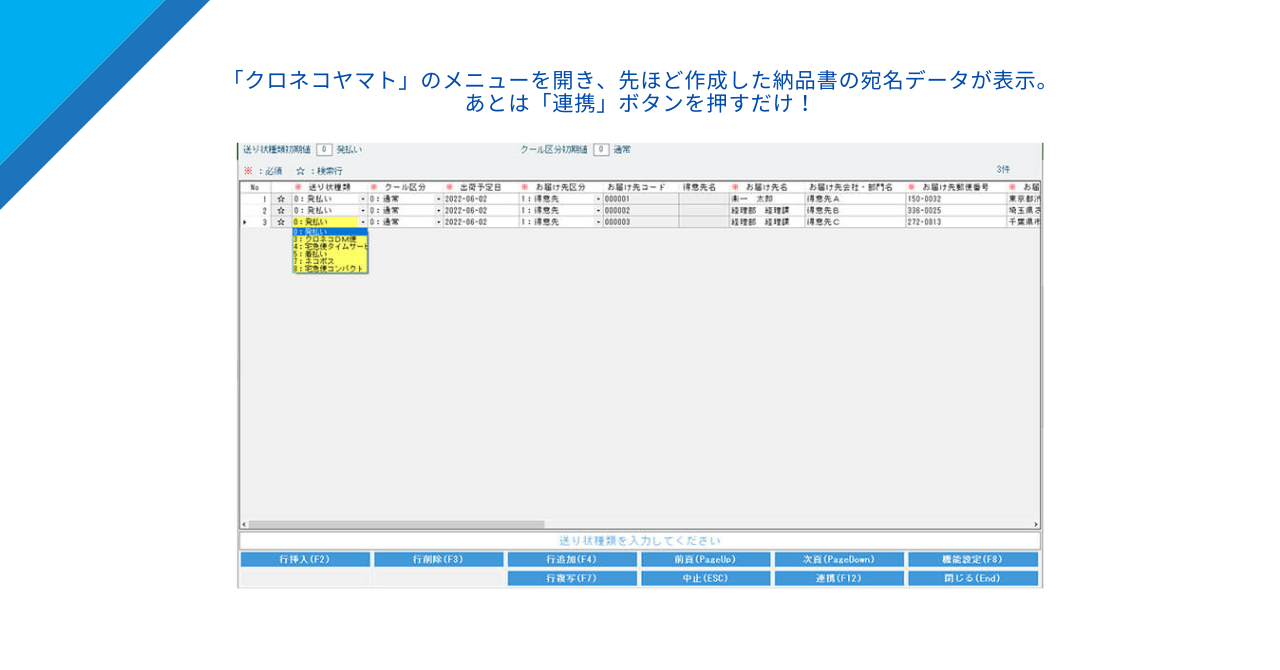
Task: Click the star search icon in row 2
Action: click(x=281, y=211)
